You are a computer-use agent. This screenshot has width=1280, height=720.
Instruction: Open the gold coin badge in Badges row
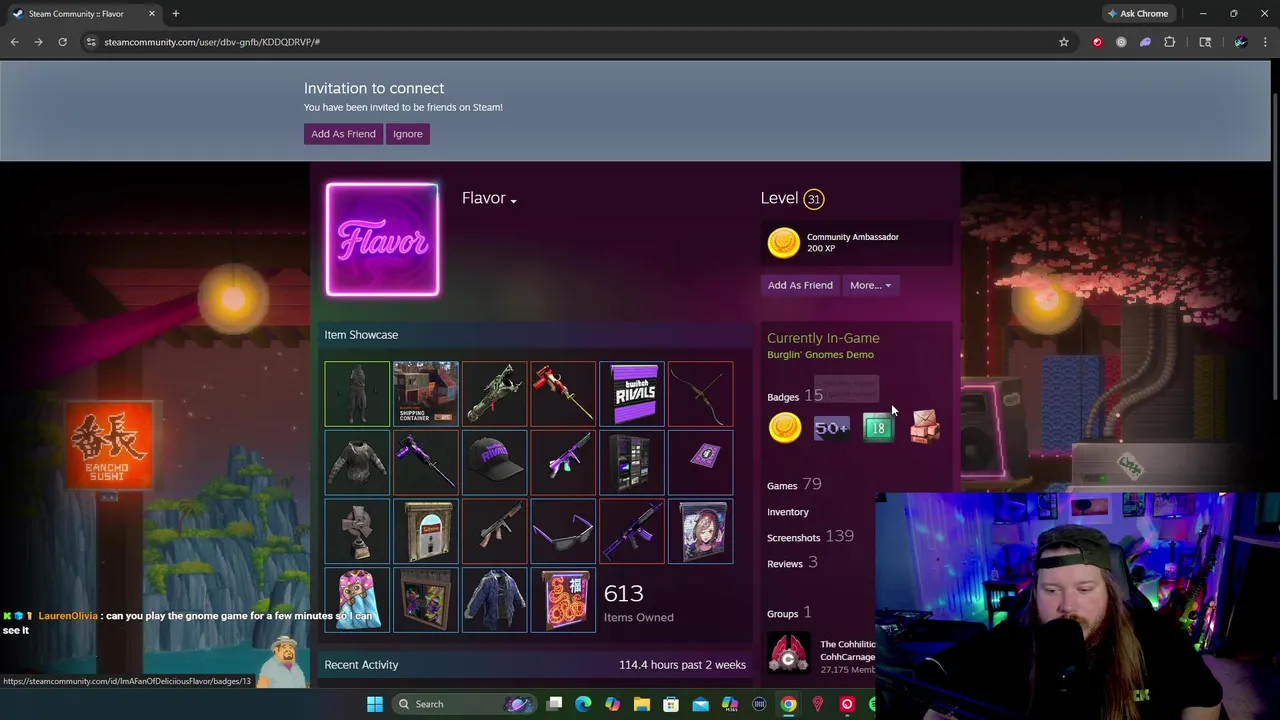tap(785, 428)
